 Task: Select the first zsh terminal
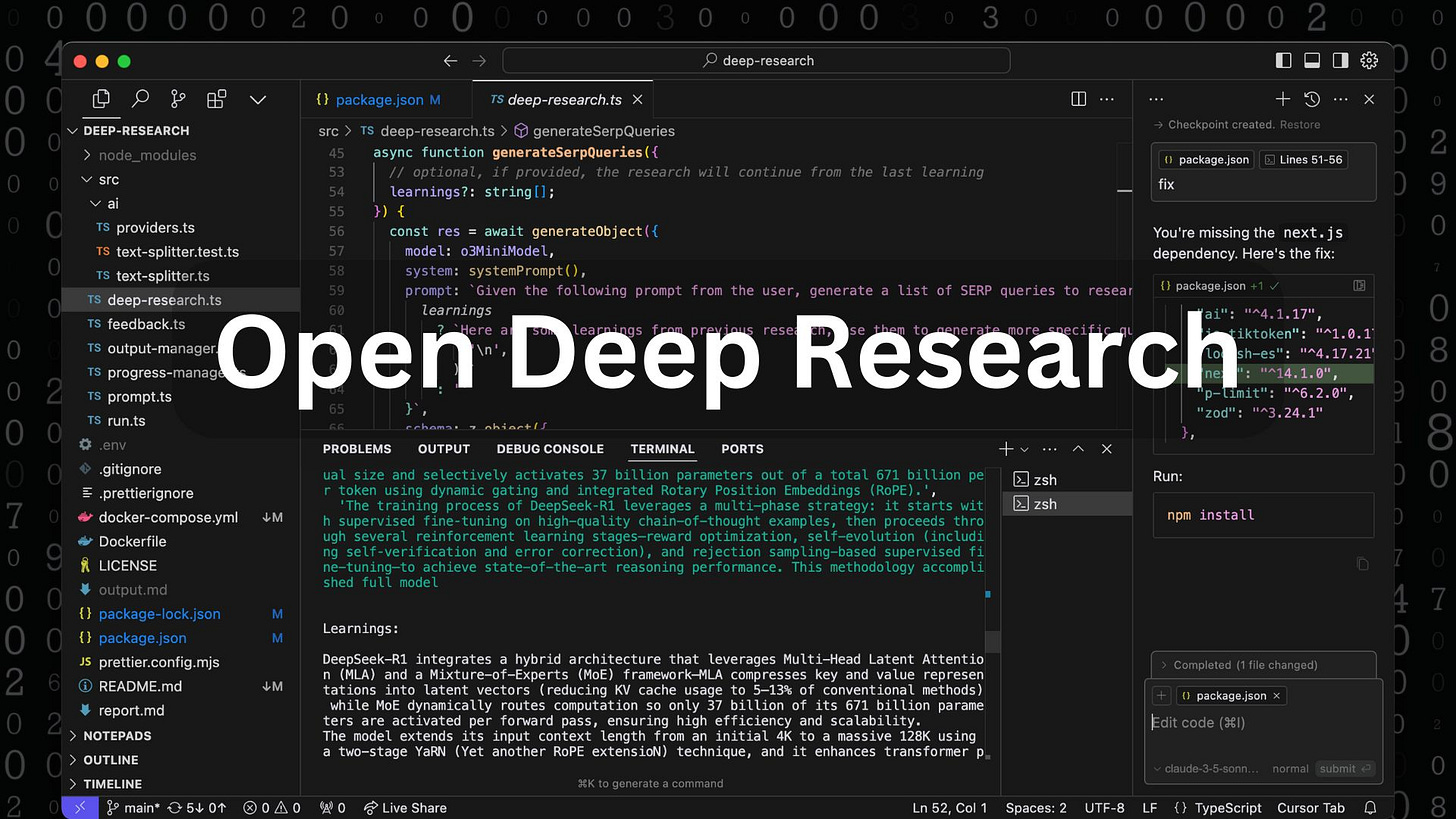tap(1066, 480)
